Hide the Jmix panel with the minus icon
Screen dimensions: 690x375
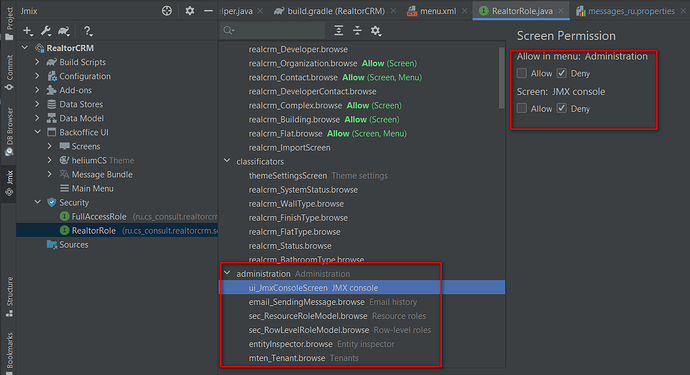tap(208, 11)
